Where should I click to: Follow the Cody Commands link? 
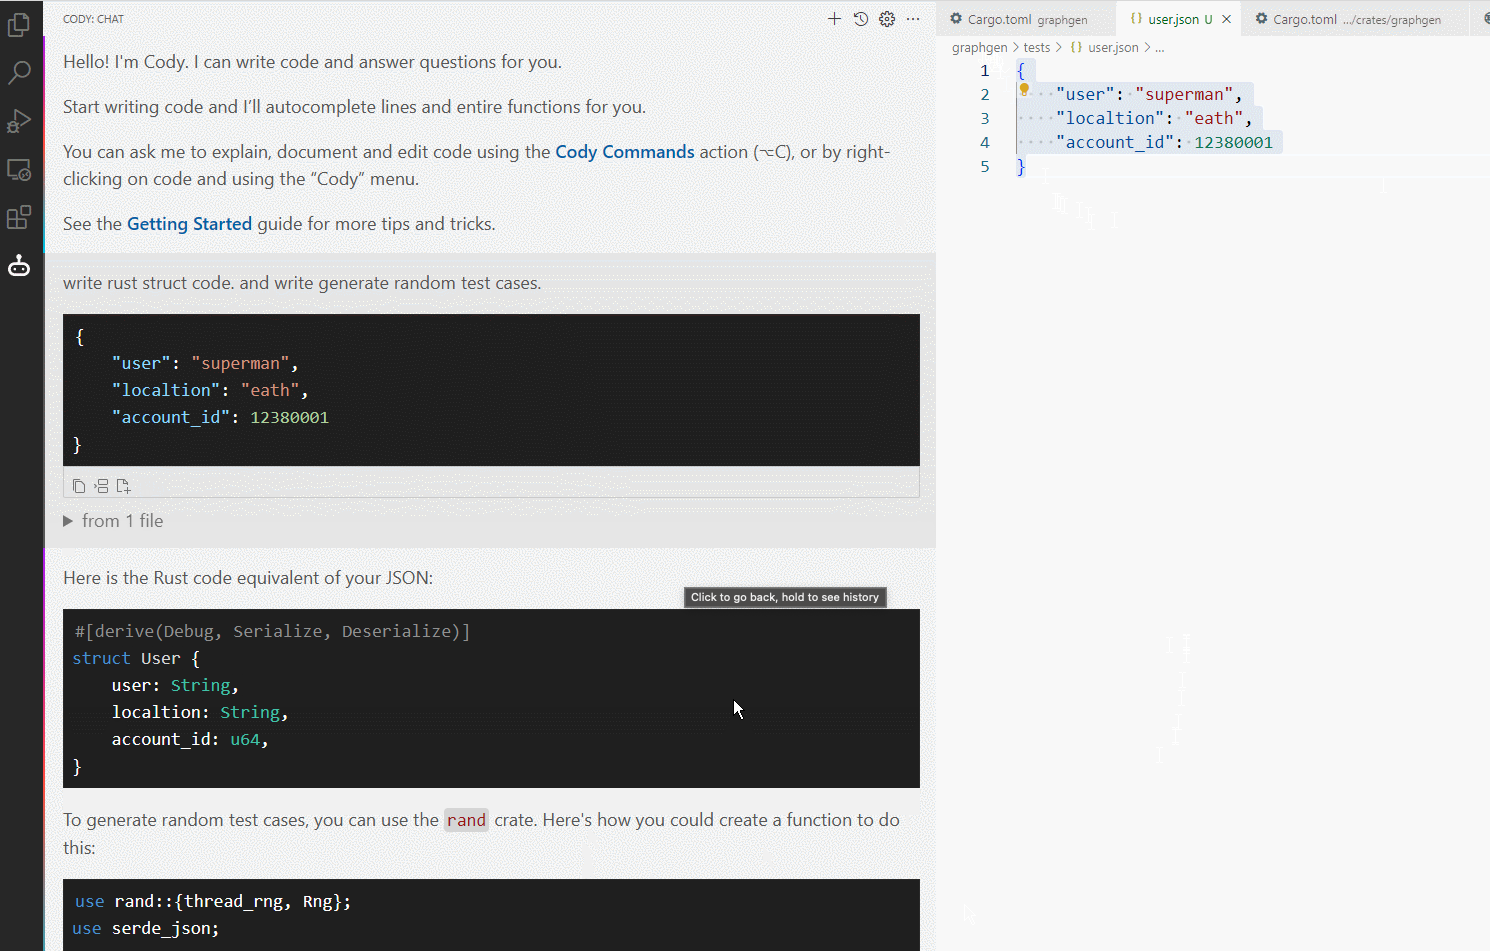tap(624, 152)
